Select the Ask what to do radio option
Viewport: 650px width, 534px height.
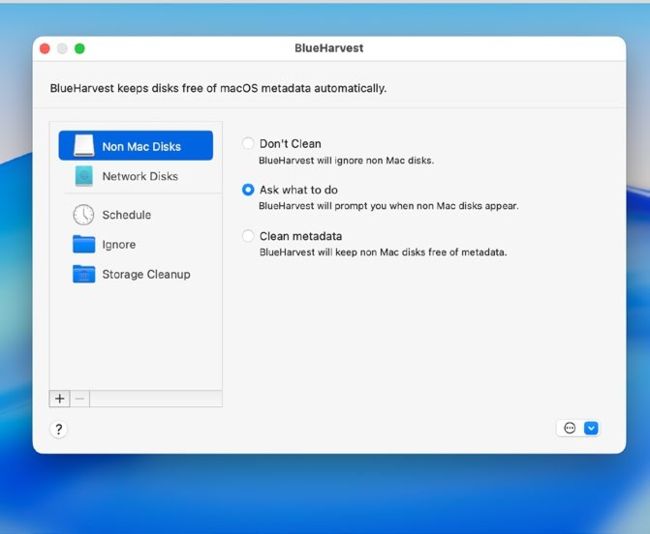tap(248, 190)
